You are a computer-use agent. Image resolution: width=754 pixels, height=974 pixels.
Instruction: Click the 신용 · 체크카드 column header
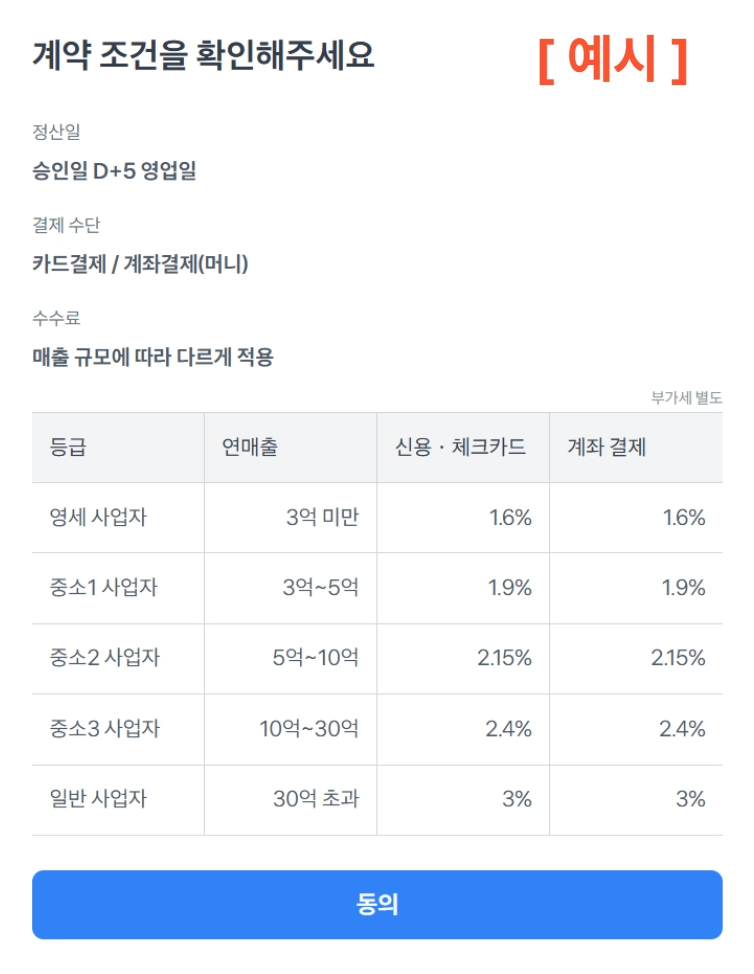click(460, 447)
